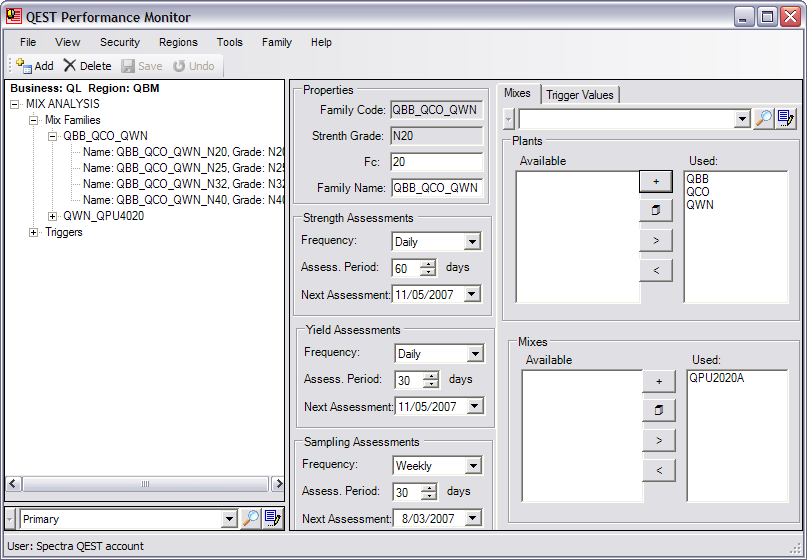Open Strength Assessments Frequency dropdown
This screenshot has width=807, height=560.
click(x=472, y=242)
